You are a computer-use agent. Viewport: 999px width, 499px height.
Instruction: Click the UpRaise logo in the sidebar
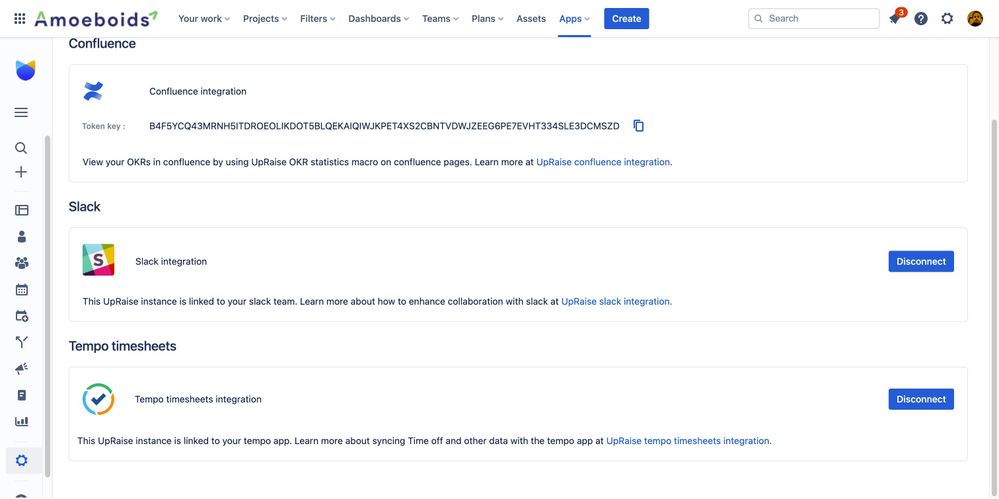25,70
